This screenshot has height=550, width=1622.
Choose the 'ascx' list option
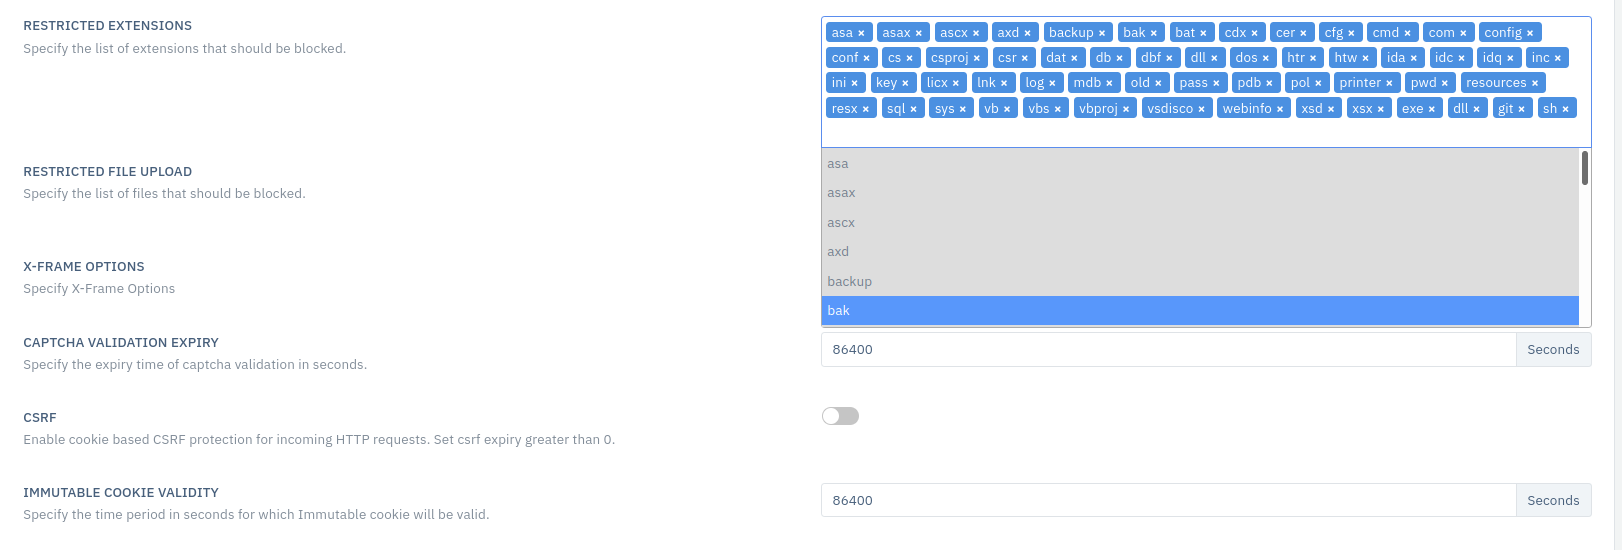coord(1200,223)
